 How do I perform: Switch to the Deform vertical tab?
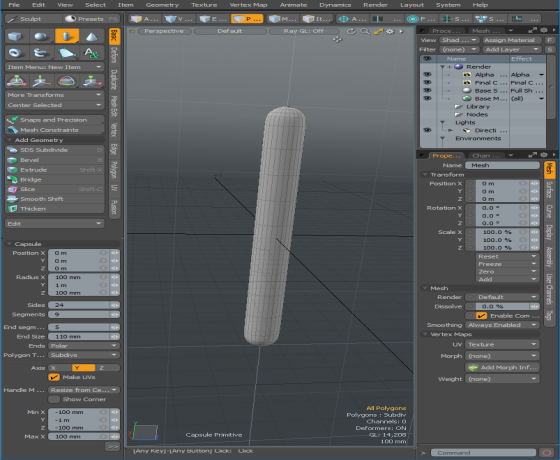point(114,55)
